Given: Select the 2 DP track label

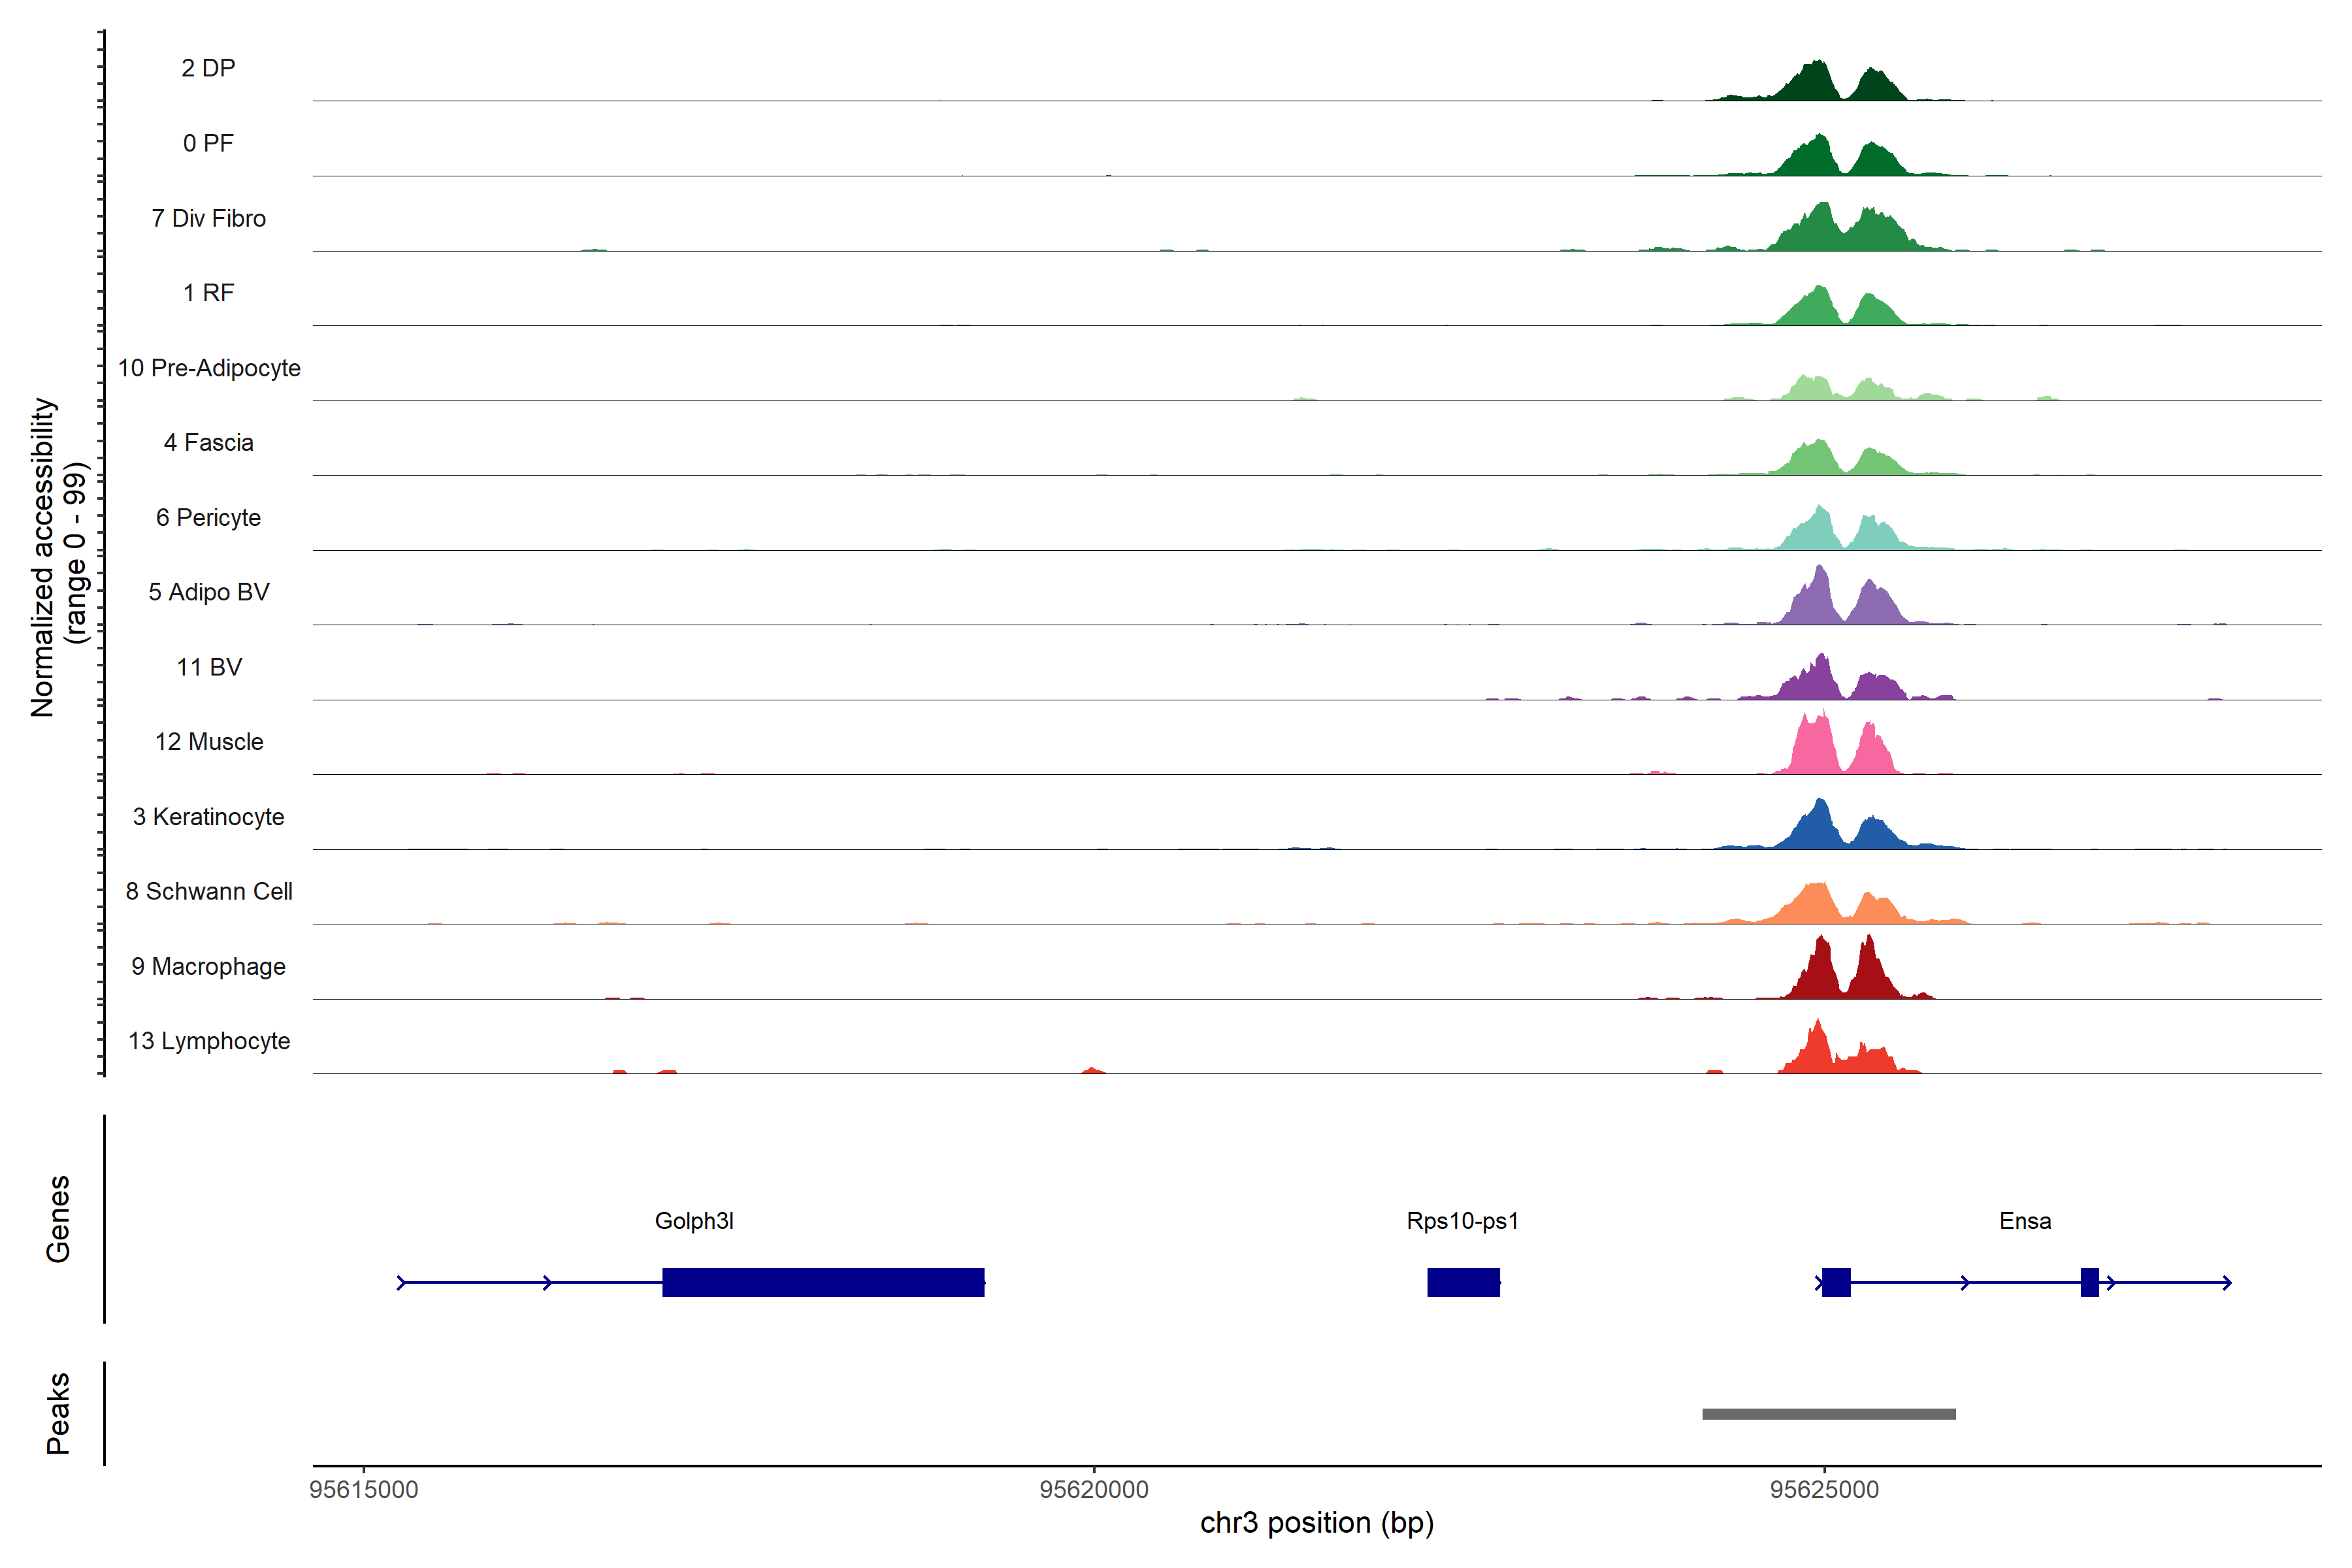Looking at the screenshot, I should coord(208,68).
